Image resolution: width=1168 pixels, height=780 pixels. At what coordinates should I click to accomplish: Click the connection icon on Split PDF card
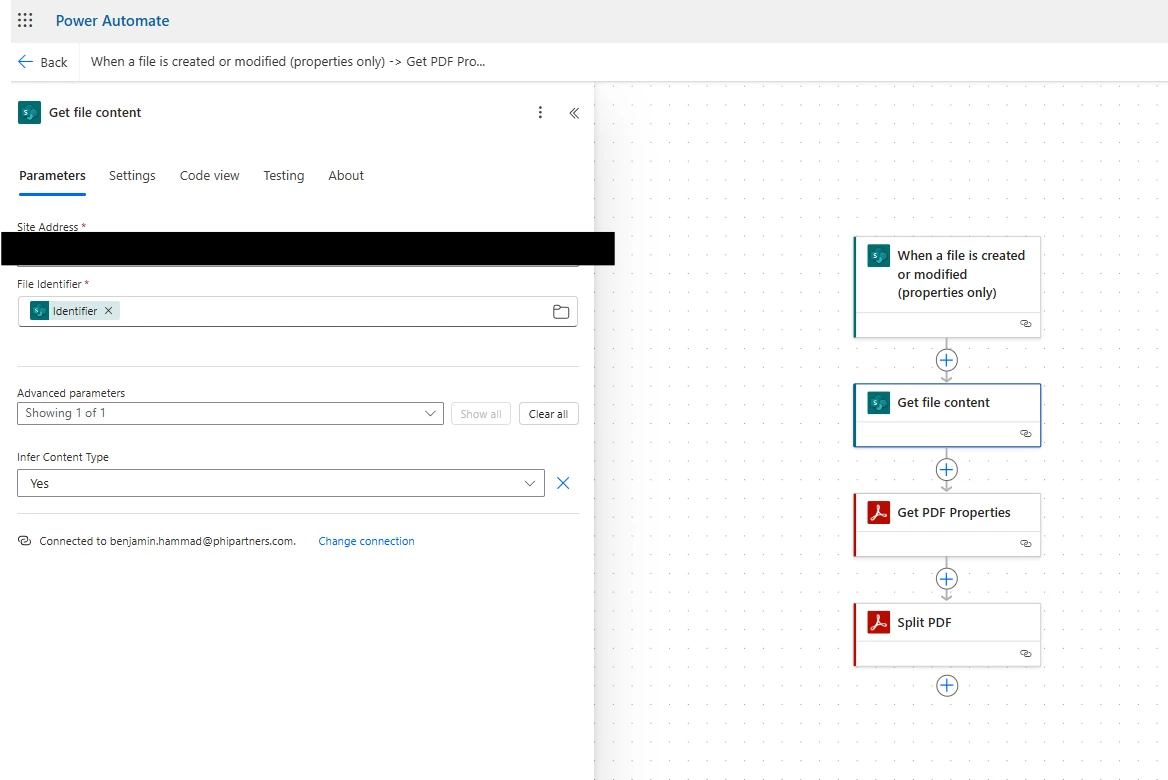coord(1026,653)
